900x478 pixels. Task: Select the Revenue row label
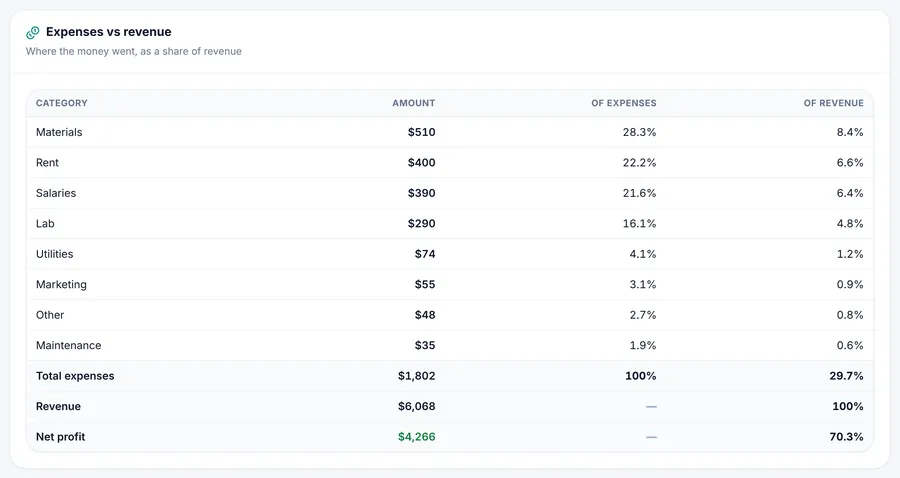58,406
